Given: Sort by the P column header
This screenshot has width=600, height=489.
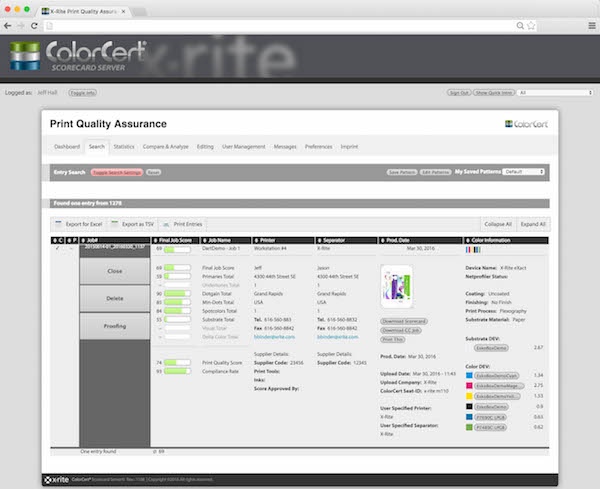Looking at the screenshot, I should pos(72,240).
